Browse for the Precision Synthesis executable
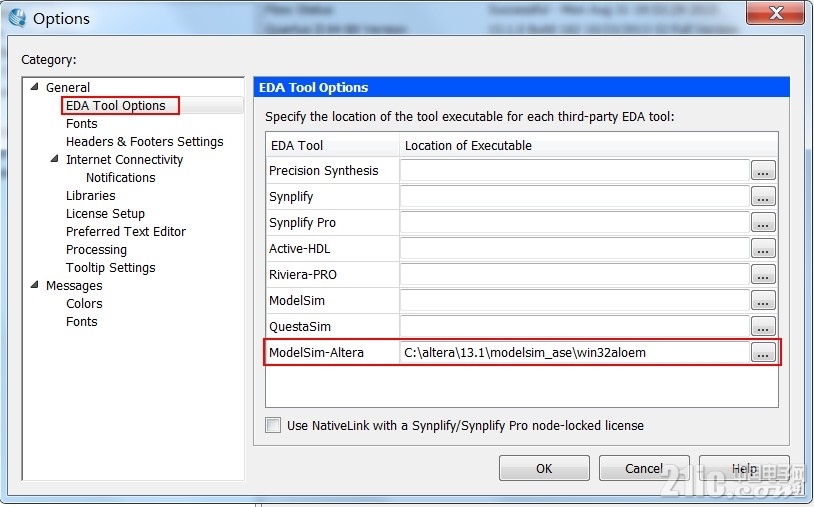The image size is (814, 507). [x=763, y=170]
